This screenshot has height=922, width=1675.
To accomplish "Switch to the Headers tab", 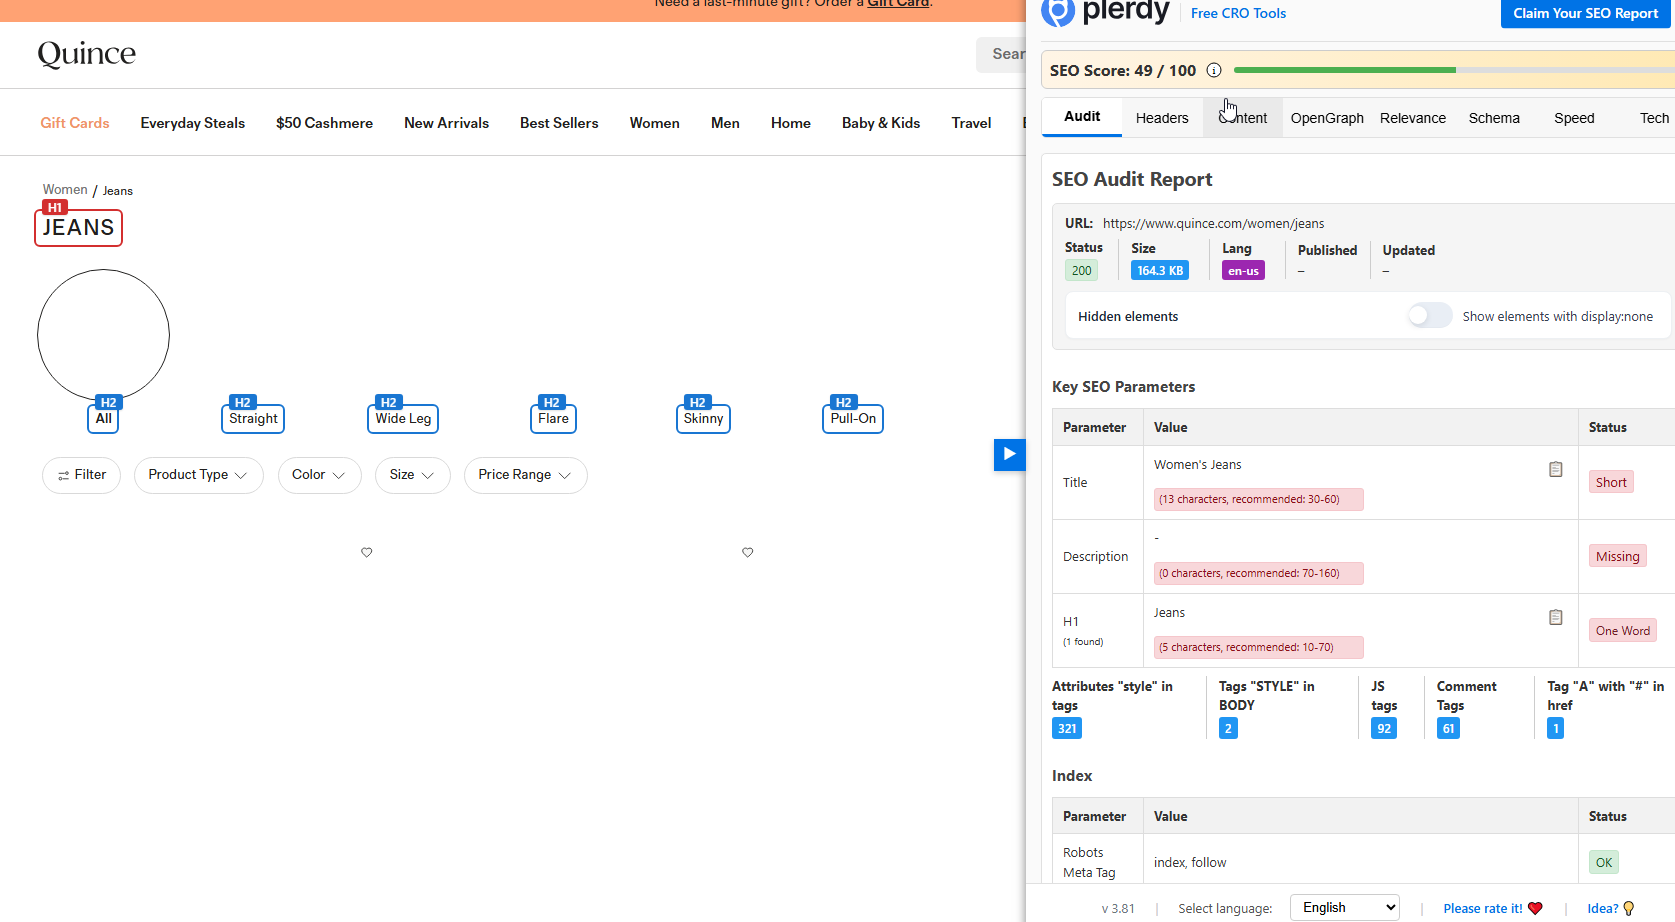I will [1162, 118].
